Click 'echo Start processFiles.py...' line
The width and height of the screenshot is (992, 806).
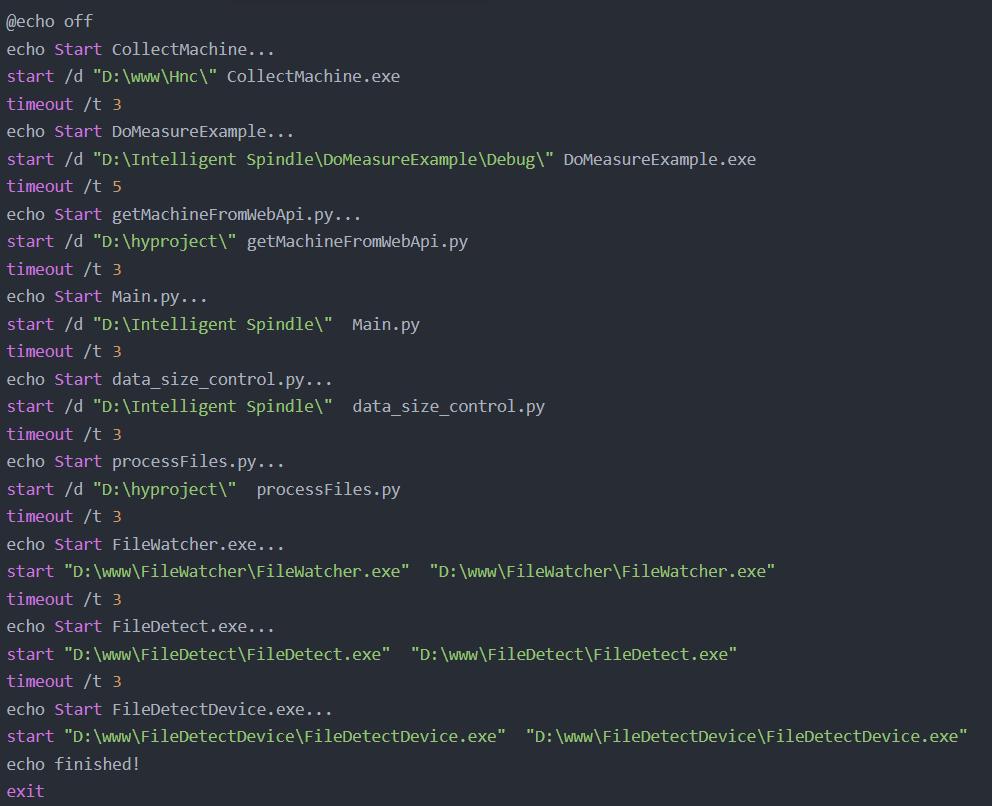(x=145, y=462)
